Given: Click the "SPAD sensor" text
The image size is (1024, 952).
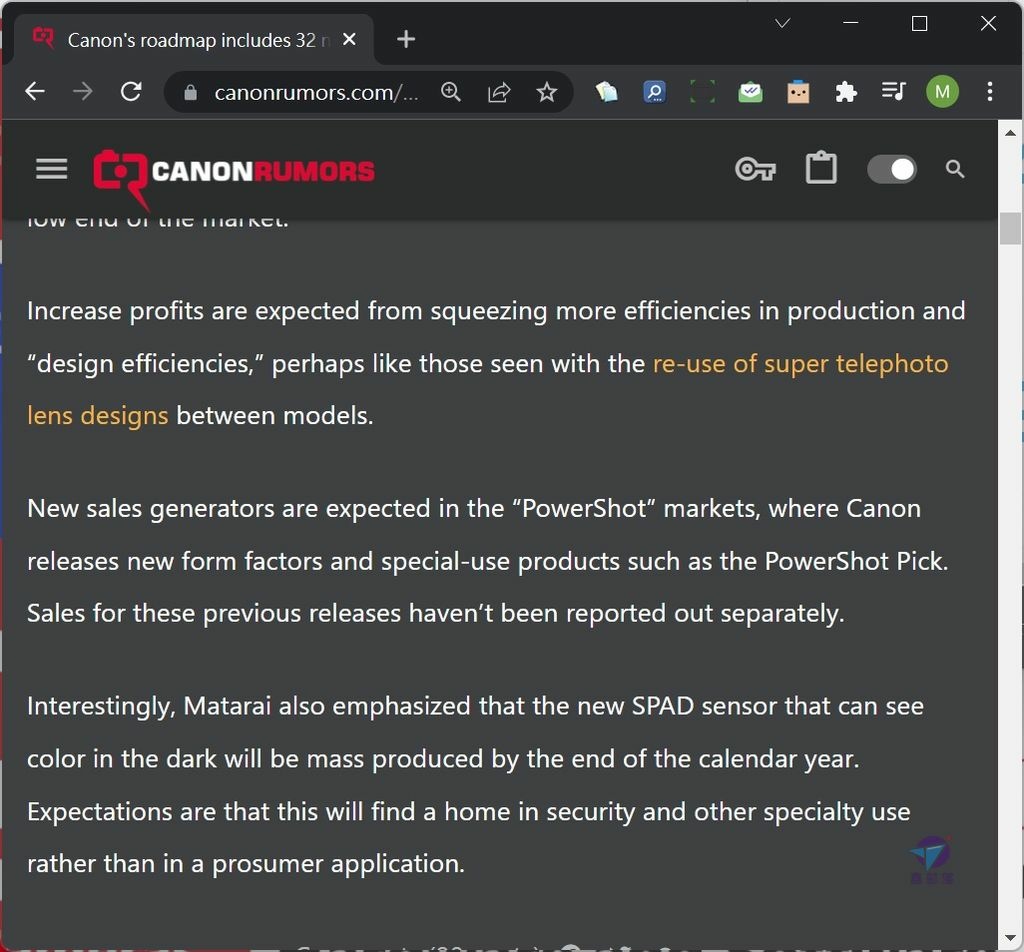Looking at the screenshot, I should [704, 706].
